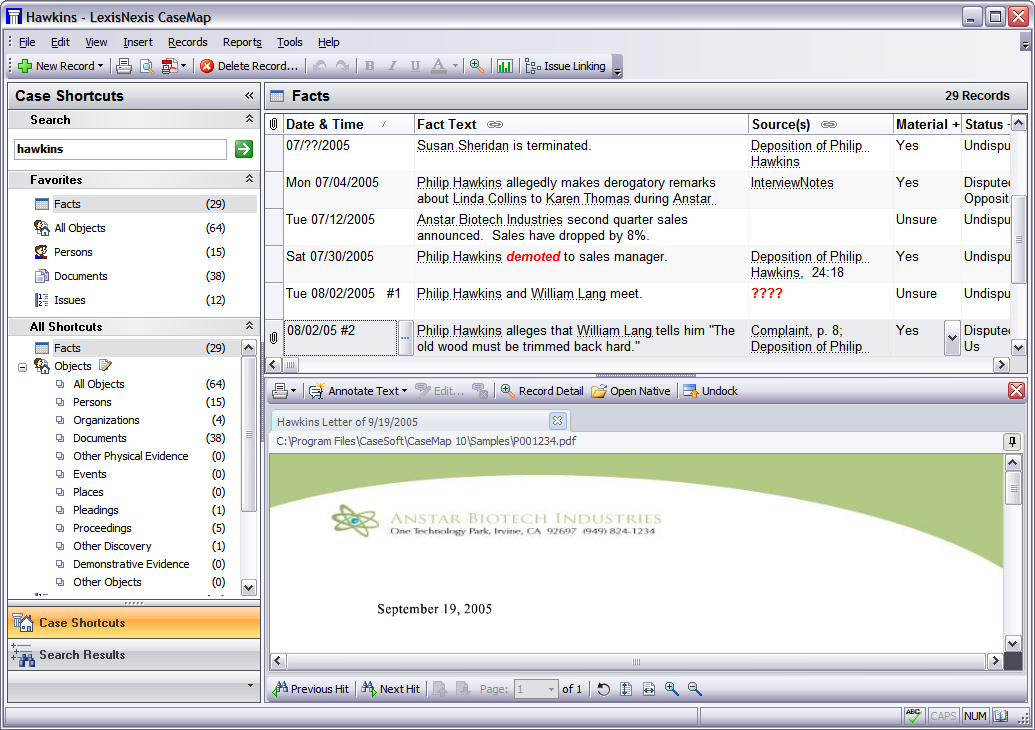The height and width of the screenshot is (730, 1035).
Task: Close the Hawkins Letter tab
Action: [x=557, y=421]
